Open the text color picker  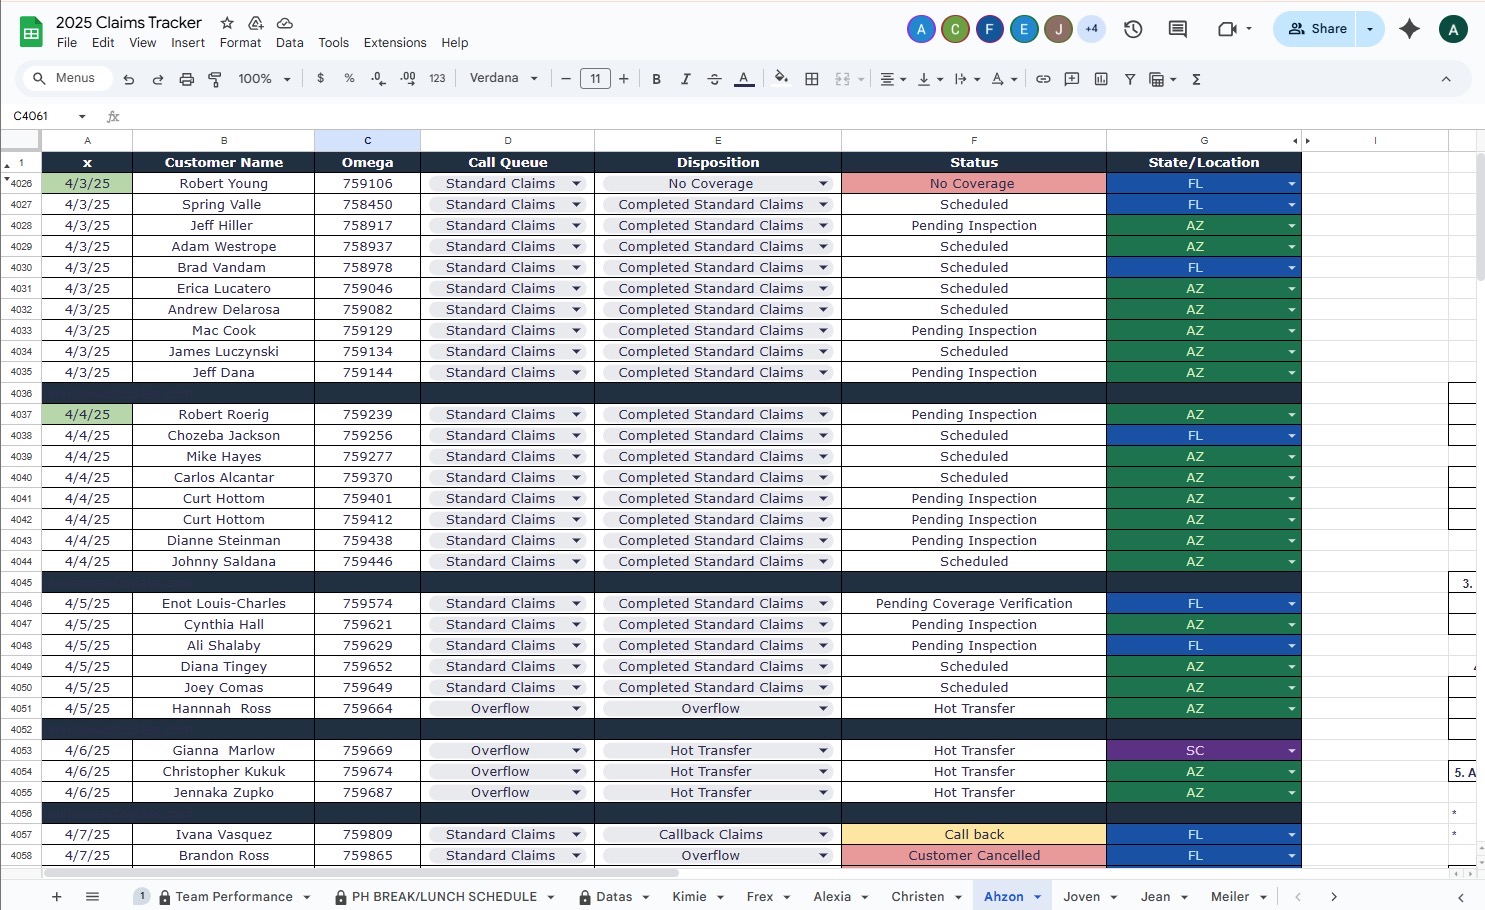click(x=744, y=79)
